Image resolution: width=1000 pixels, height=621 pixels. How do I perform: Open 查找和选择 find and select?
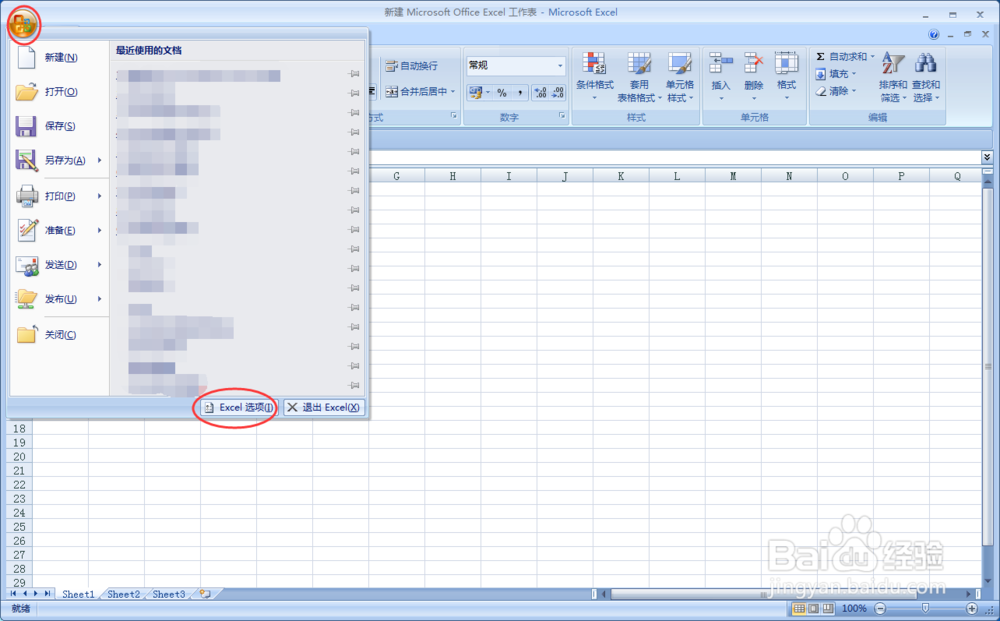pos(926,77)
